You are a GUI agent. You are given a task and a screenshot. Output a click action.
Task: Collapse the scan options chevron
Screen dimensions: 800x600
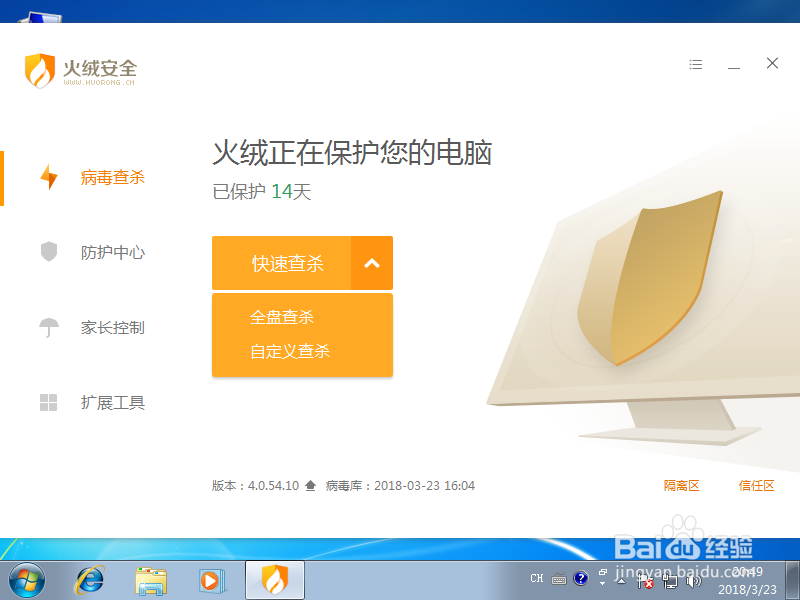(x=372, y=263)
